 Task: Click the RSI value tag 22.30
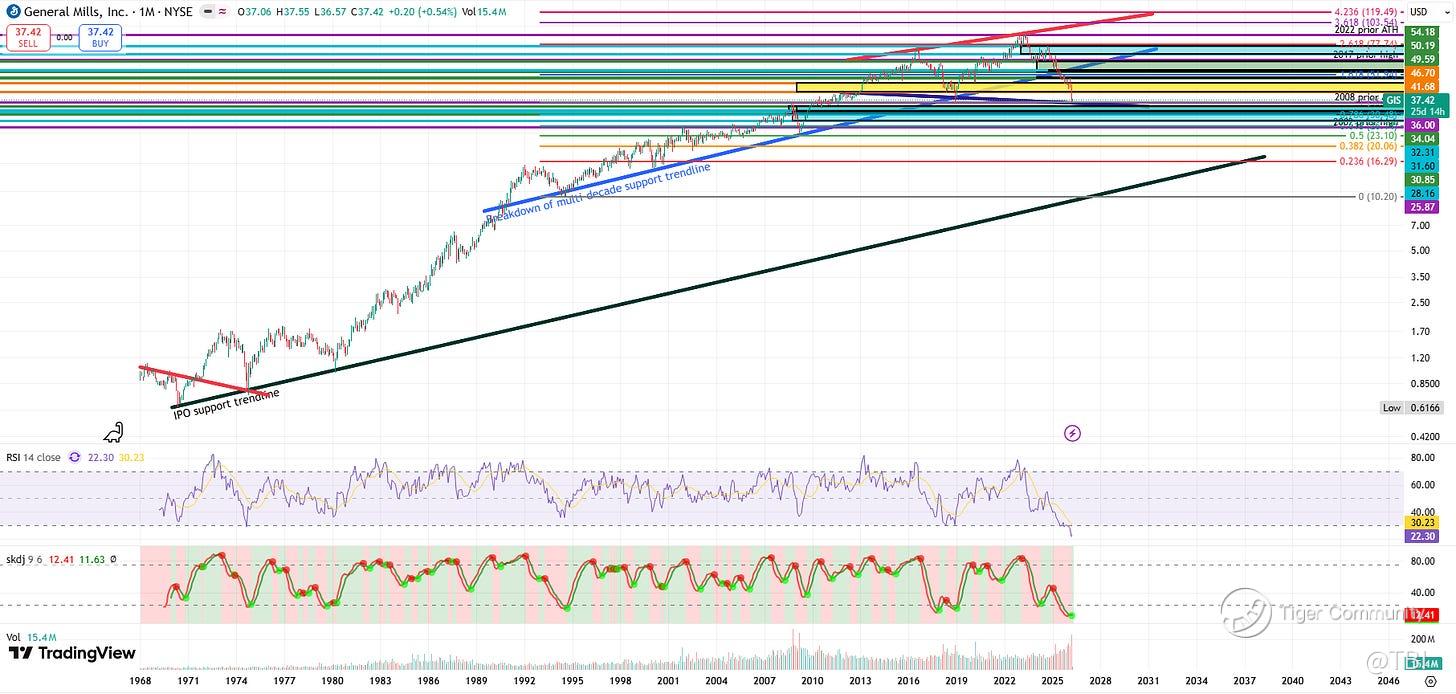1421,535
